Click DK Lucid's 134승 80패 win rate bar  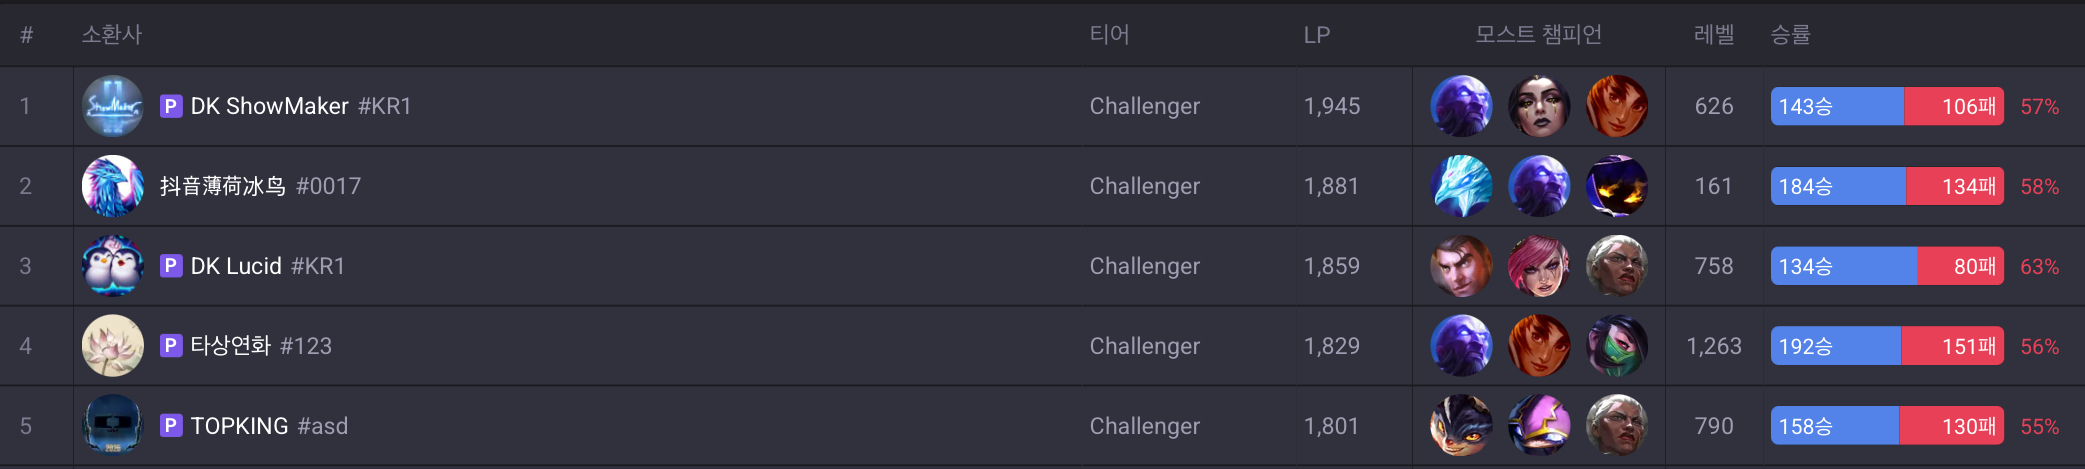click(1886, 266)
